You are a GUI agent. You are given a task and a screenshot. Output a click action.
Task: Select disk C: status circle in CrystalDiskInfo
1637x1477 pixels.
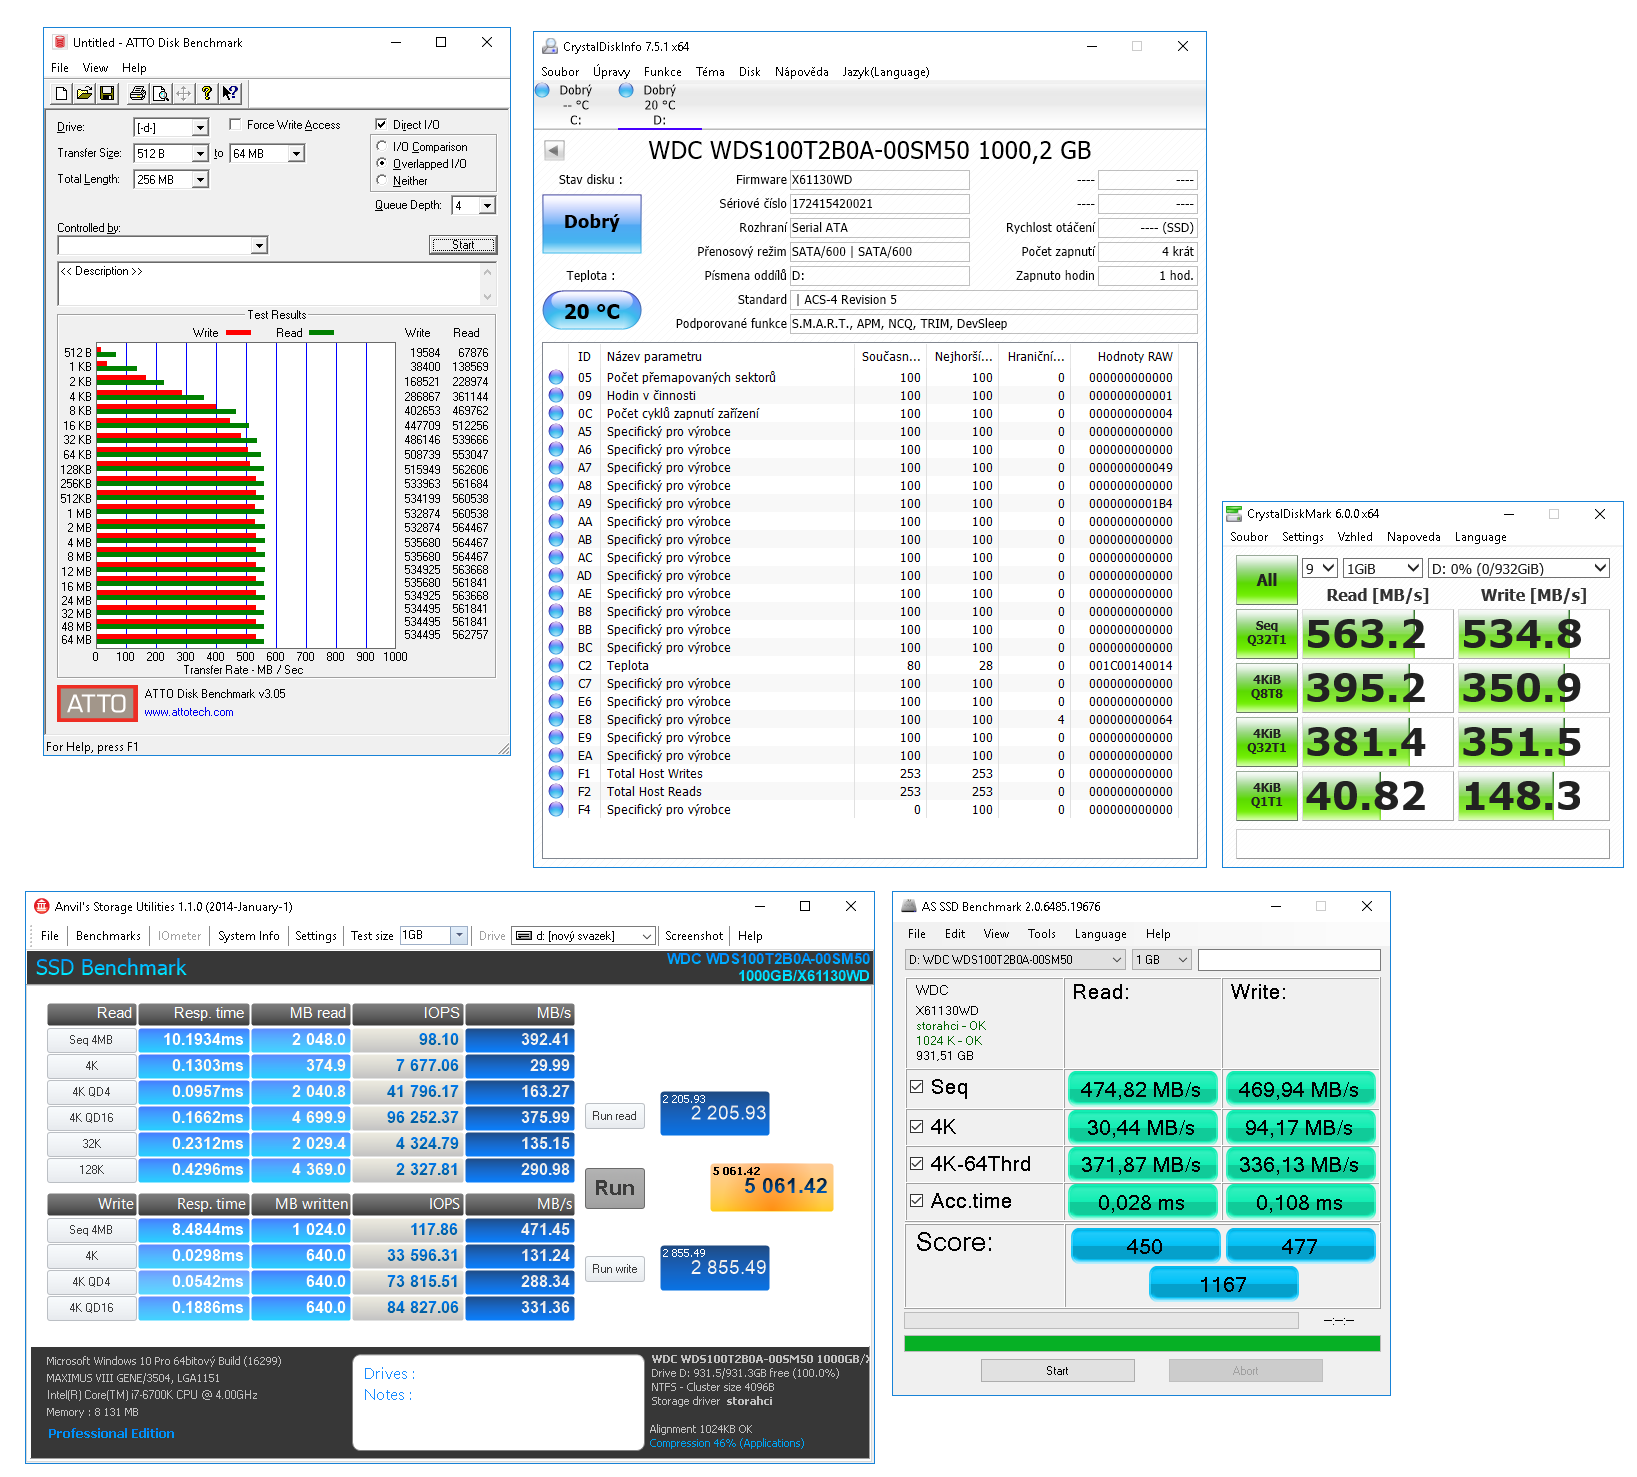coord(543,90)
